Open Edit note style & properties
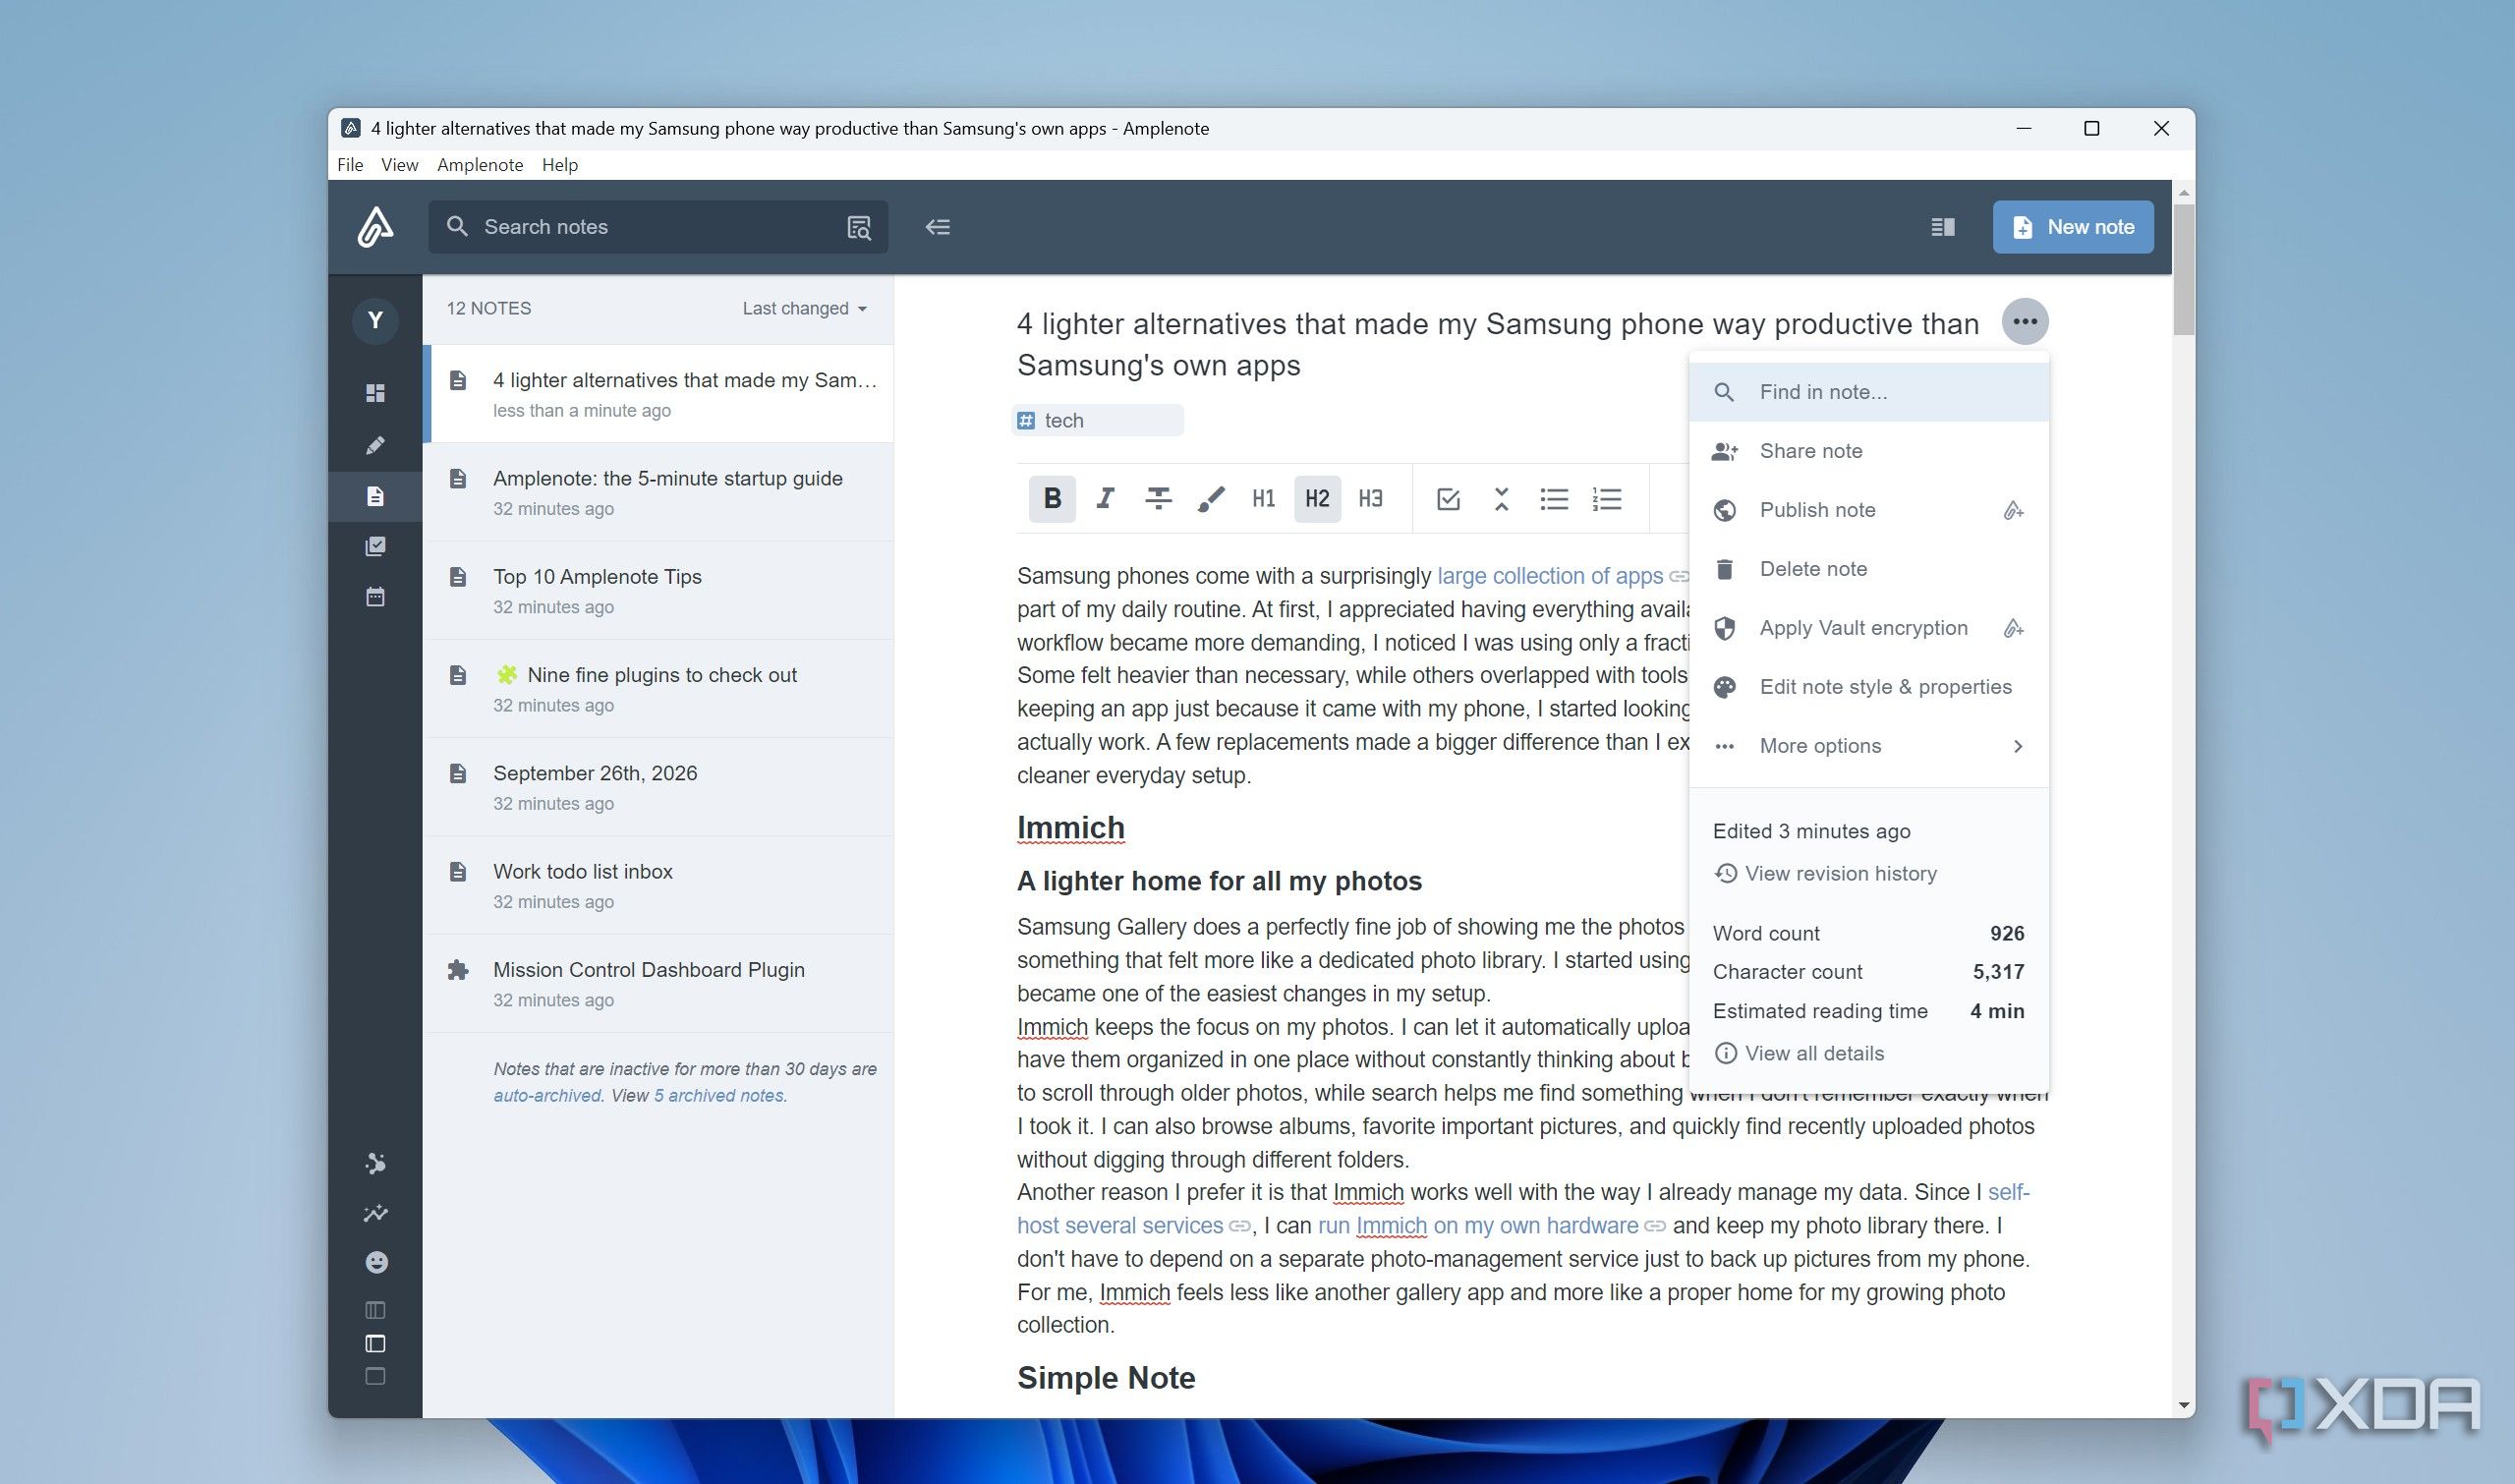The width and height of the screenshot is (2515, 1484). click(1869, 687)
